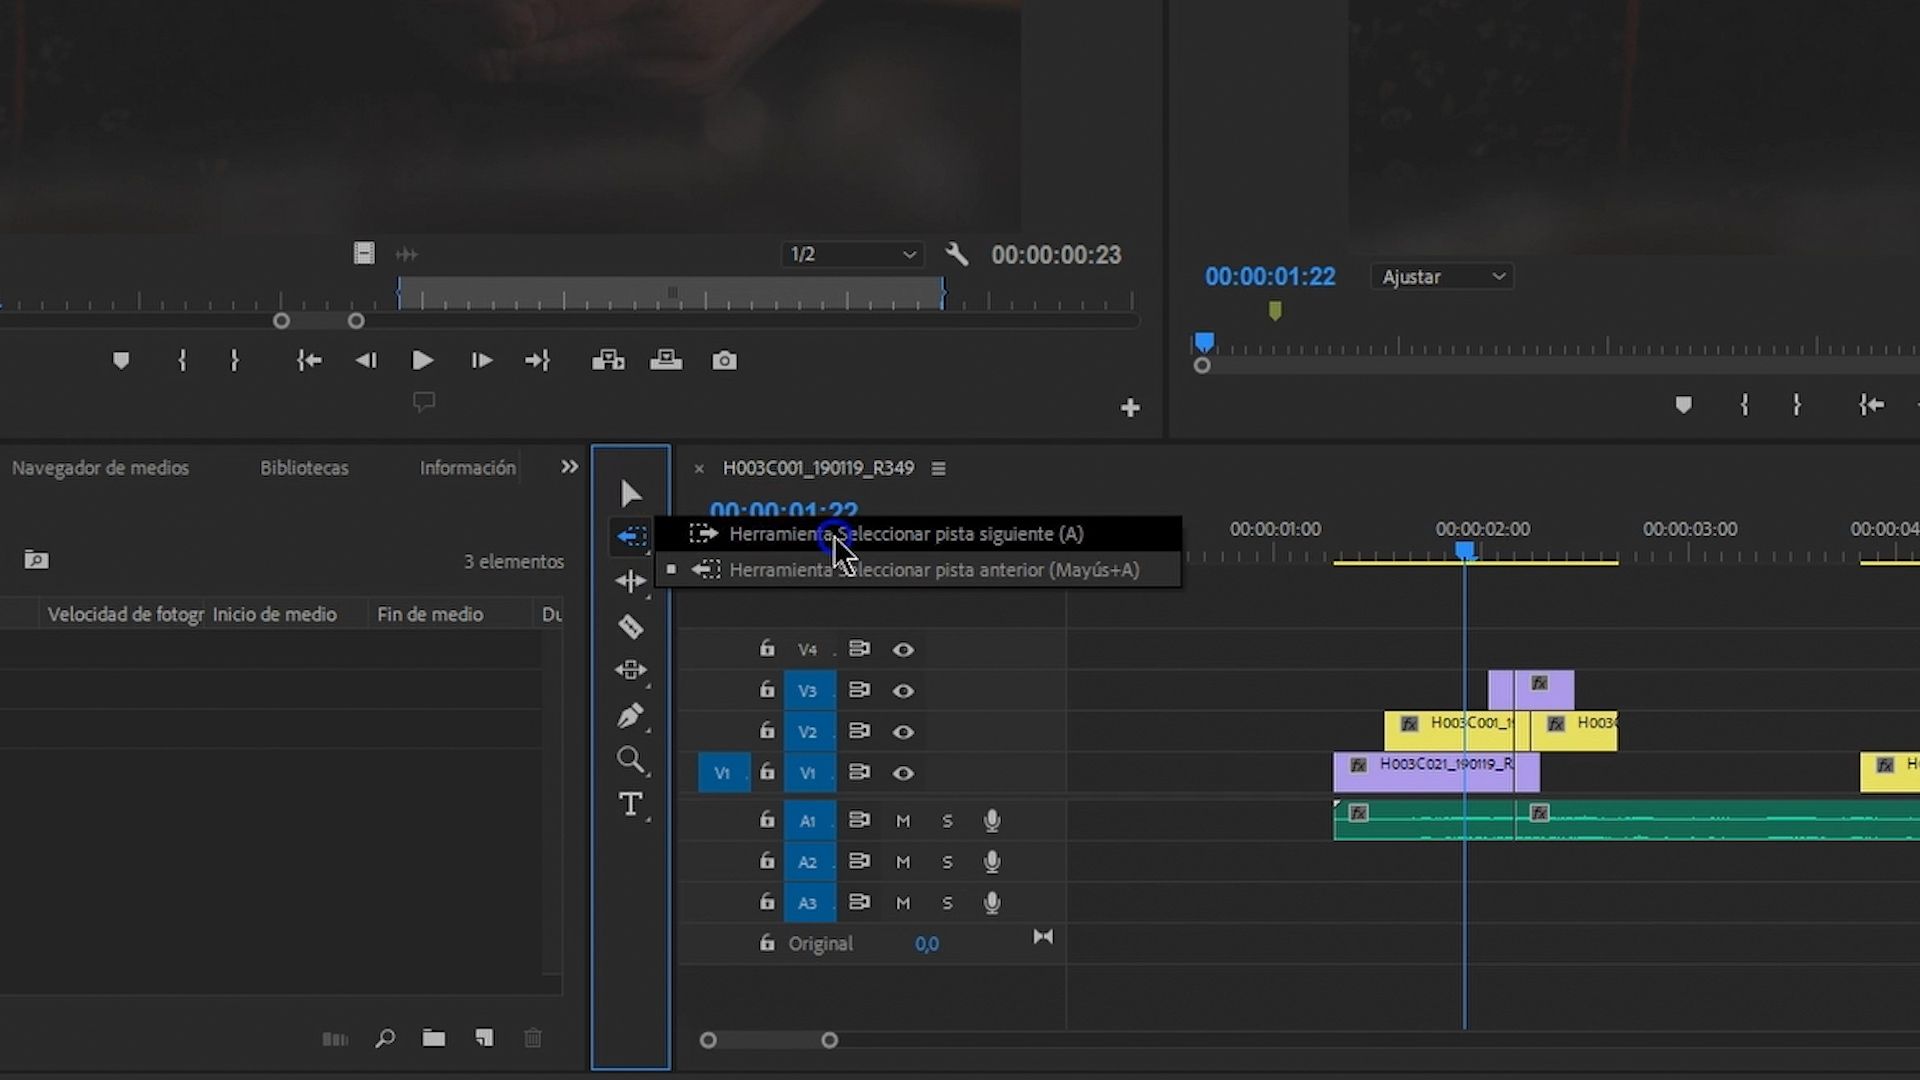The height and width of the screenshot is (1080, 1920).
Task: Open the sequence panel hamburger menu
Action: click(x=938, y=467)
